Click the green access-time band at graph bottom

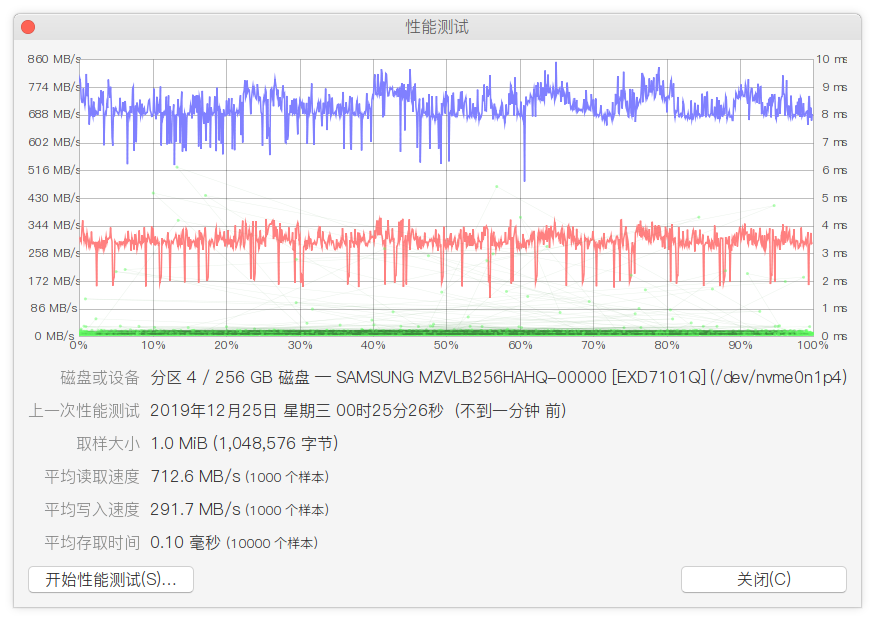point(446,332)
